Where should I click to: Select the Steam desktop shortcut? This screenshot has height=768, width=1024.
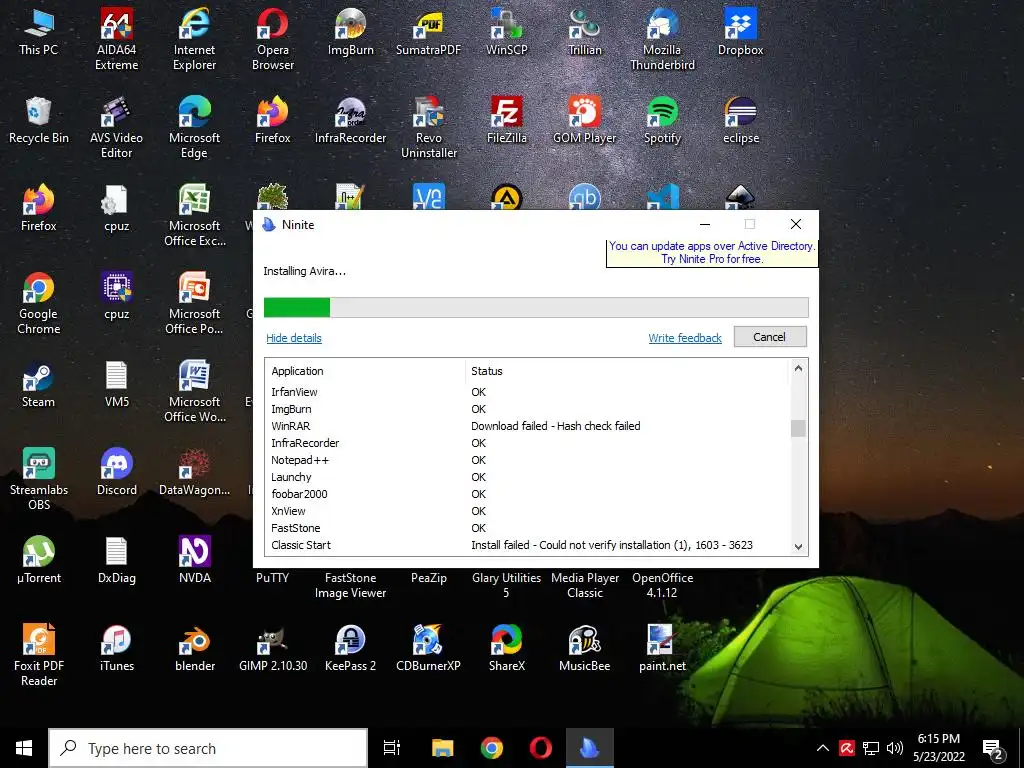(x=39, y=385)
